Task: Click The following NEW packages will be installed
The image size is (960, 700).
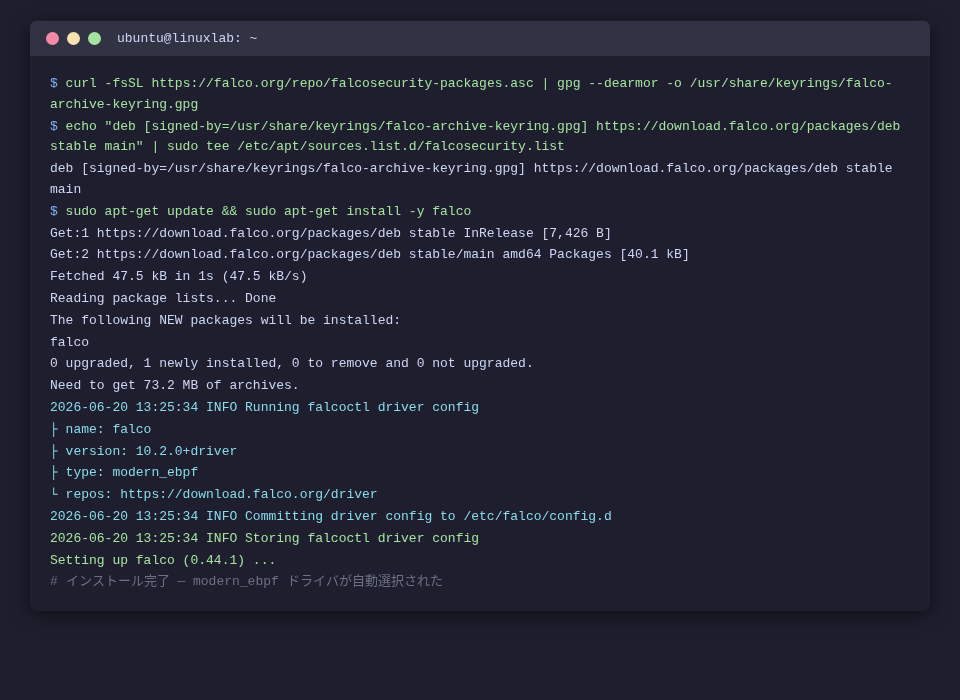Action: [225, 320]
